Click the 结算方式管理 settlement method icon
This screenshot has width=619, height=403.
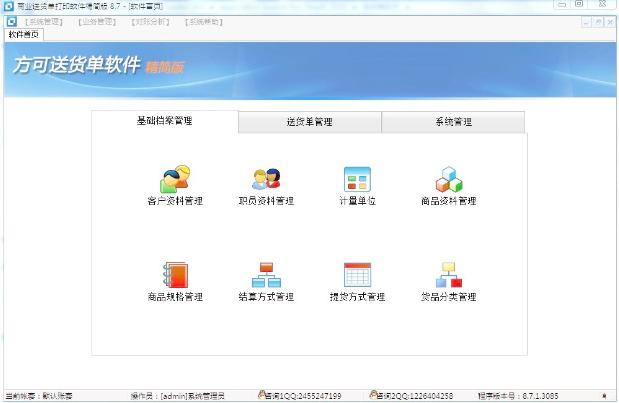266,276
